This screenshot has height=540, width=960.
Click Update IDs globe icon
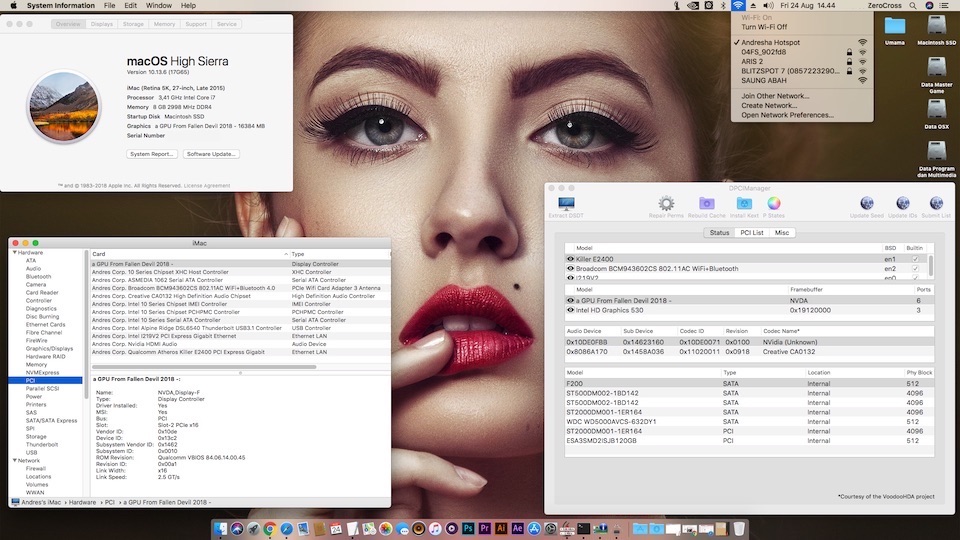coord(902,203)
